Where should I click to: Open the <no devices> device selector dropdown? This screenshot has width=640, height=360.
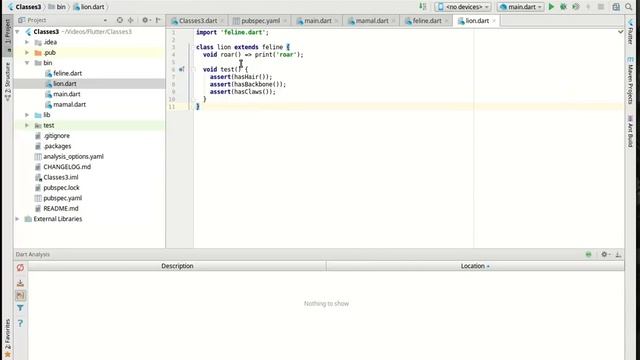pos(463,7)
